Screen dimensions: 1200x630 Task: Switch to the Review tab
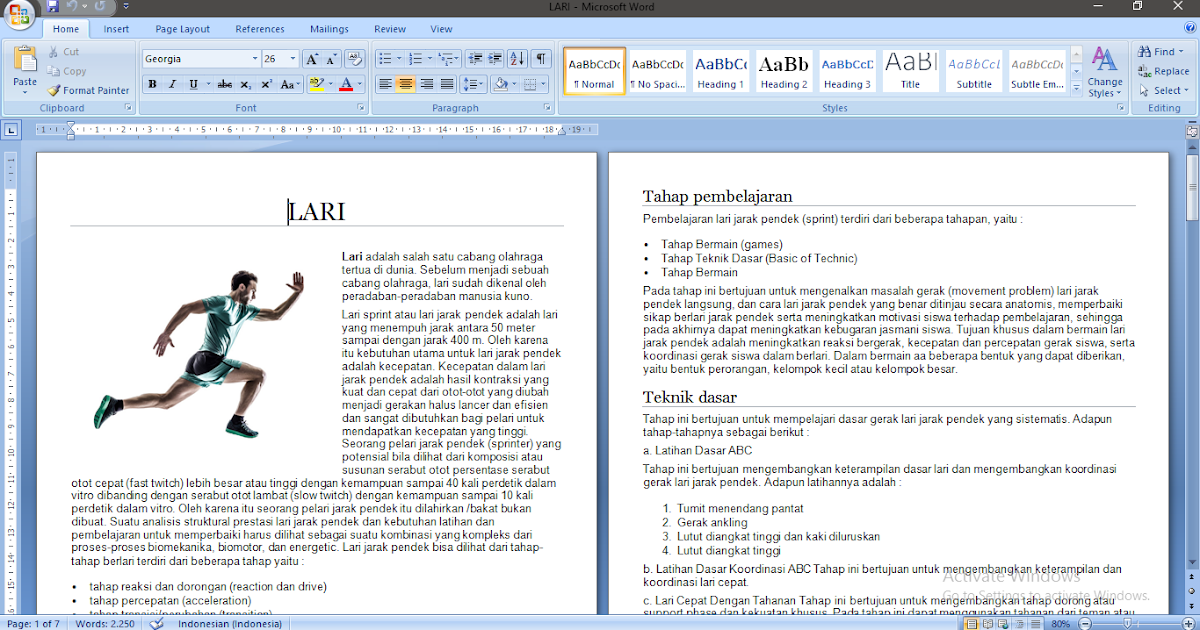(390, 29)
